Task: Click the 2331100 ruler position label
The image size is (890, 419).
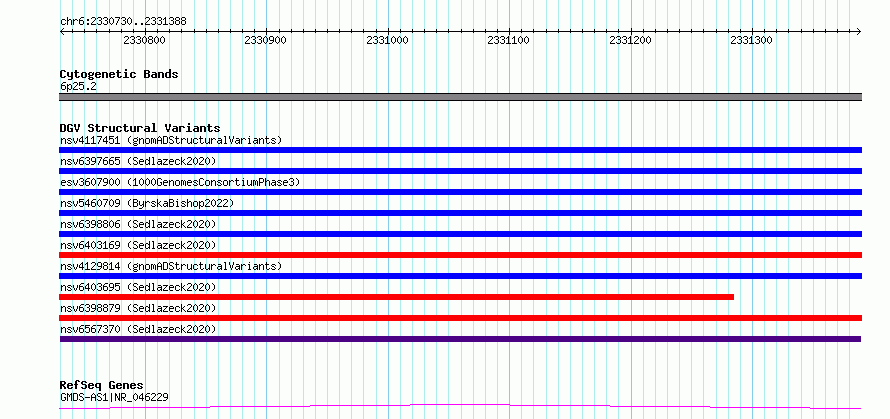Action: [509, 41]
